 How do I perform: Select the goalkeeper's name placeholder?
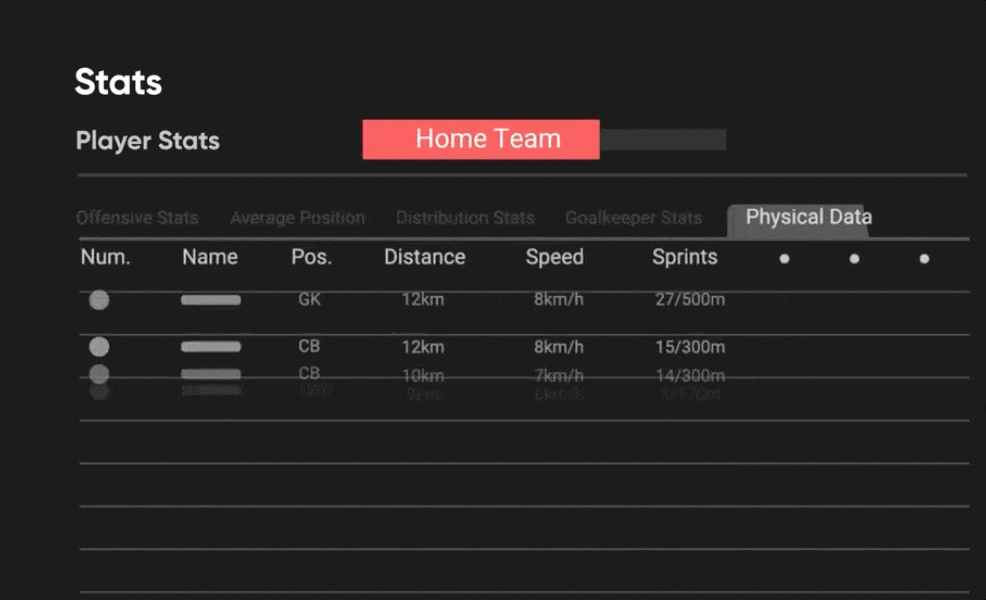tap(210, 300)
